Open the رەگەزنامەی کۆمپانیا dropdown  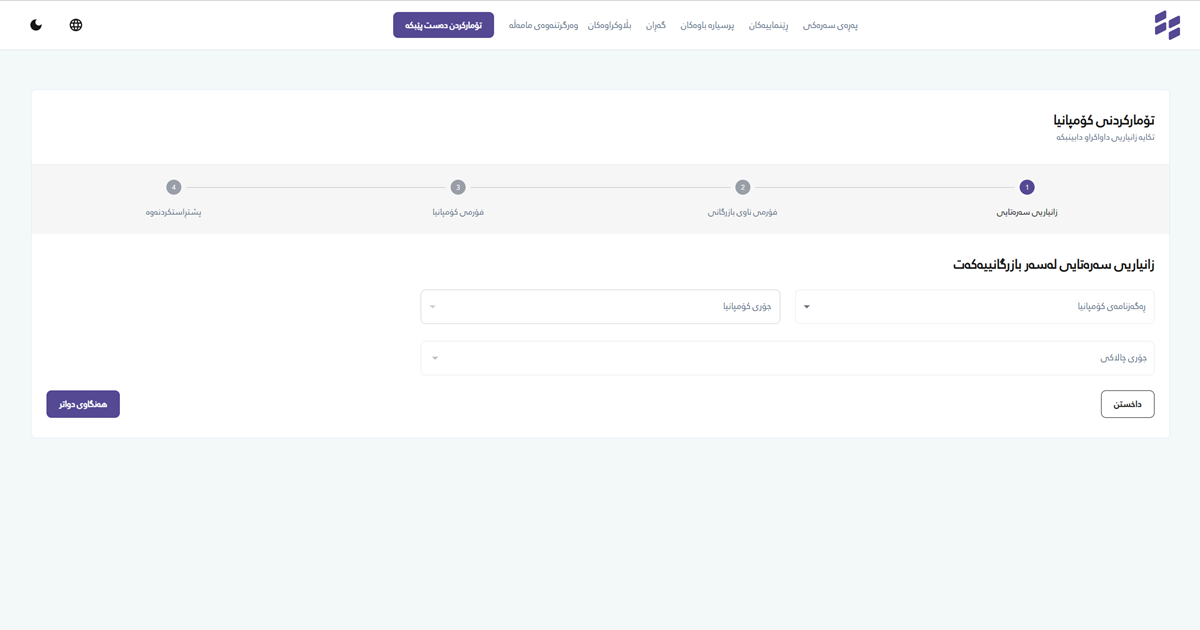(974, 307)
